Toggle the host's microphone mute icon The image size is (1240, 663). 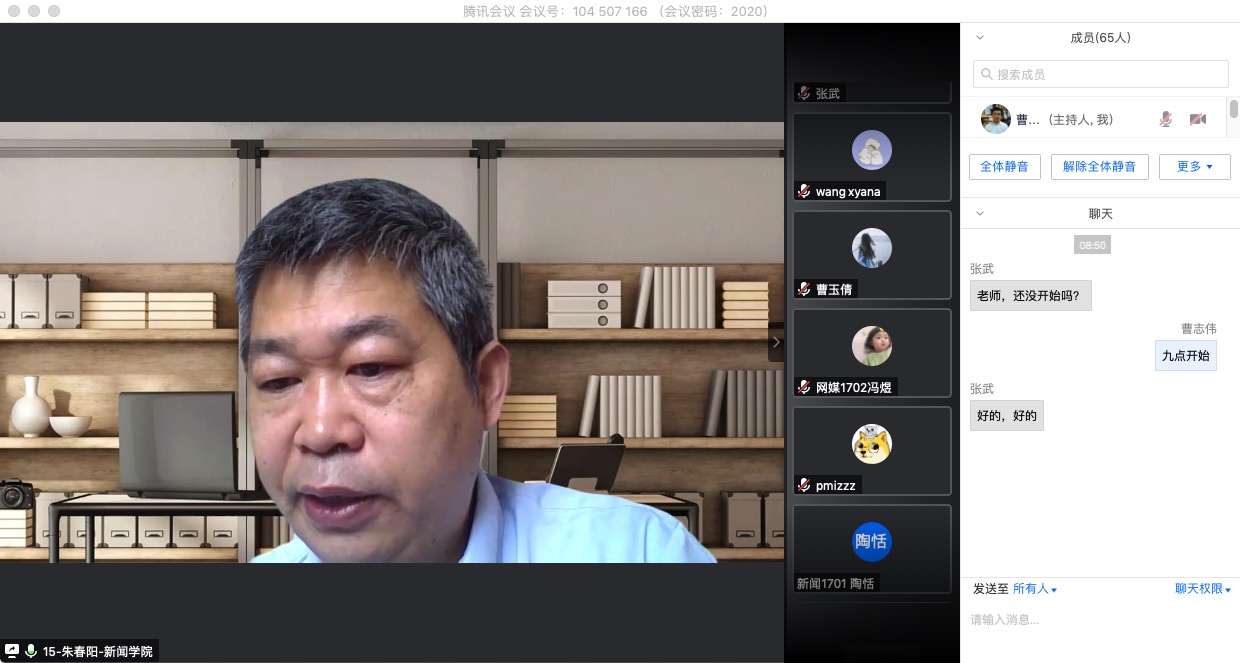(1165, 119)
